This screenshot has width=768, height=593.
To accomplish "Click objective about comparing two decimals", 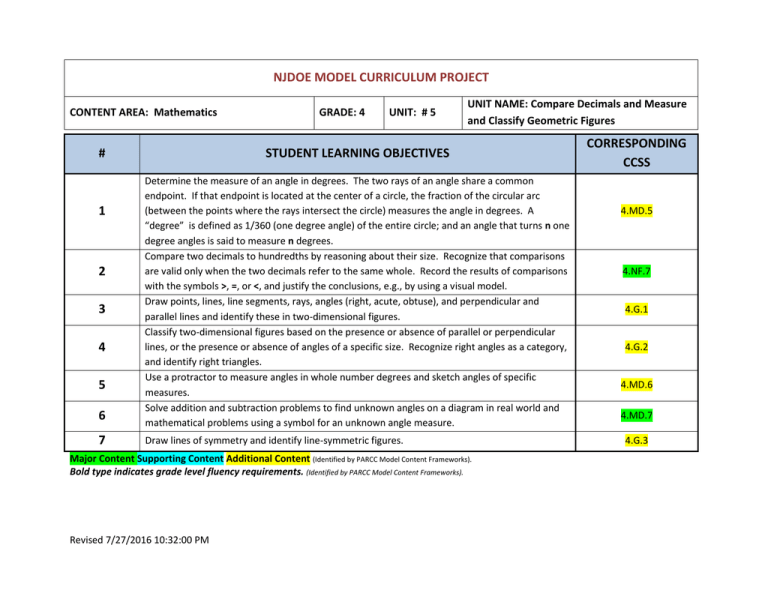I will [356, 271].
